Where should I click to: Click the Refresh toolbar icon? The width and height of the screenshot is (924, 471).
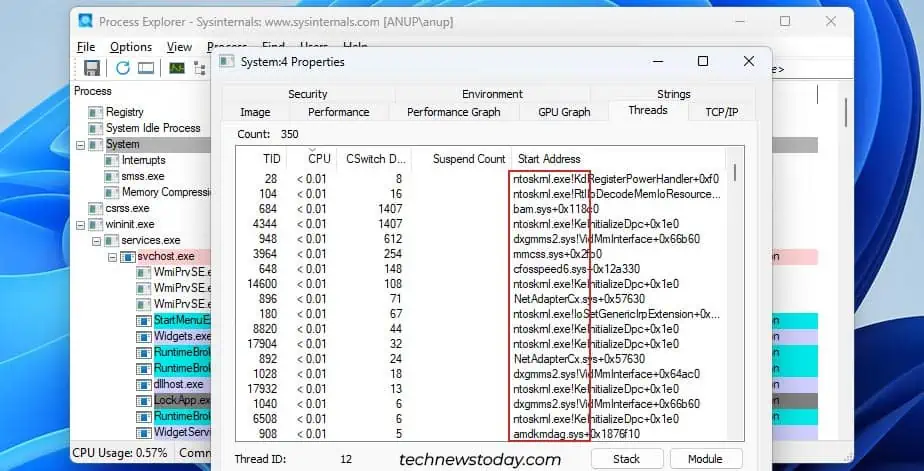tap(123, 68)
